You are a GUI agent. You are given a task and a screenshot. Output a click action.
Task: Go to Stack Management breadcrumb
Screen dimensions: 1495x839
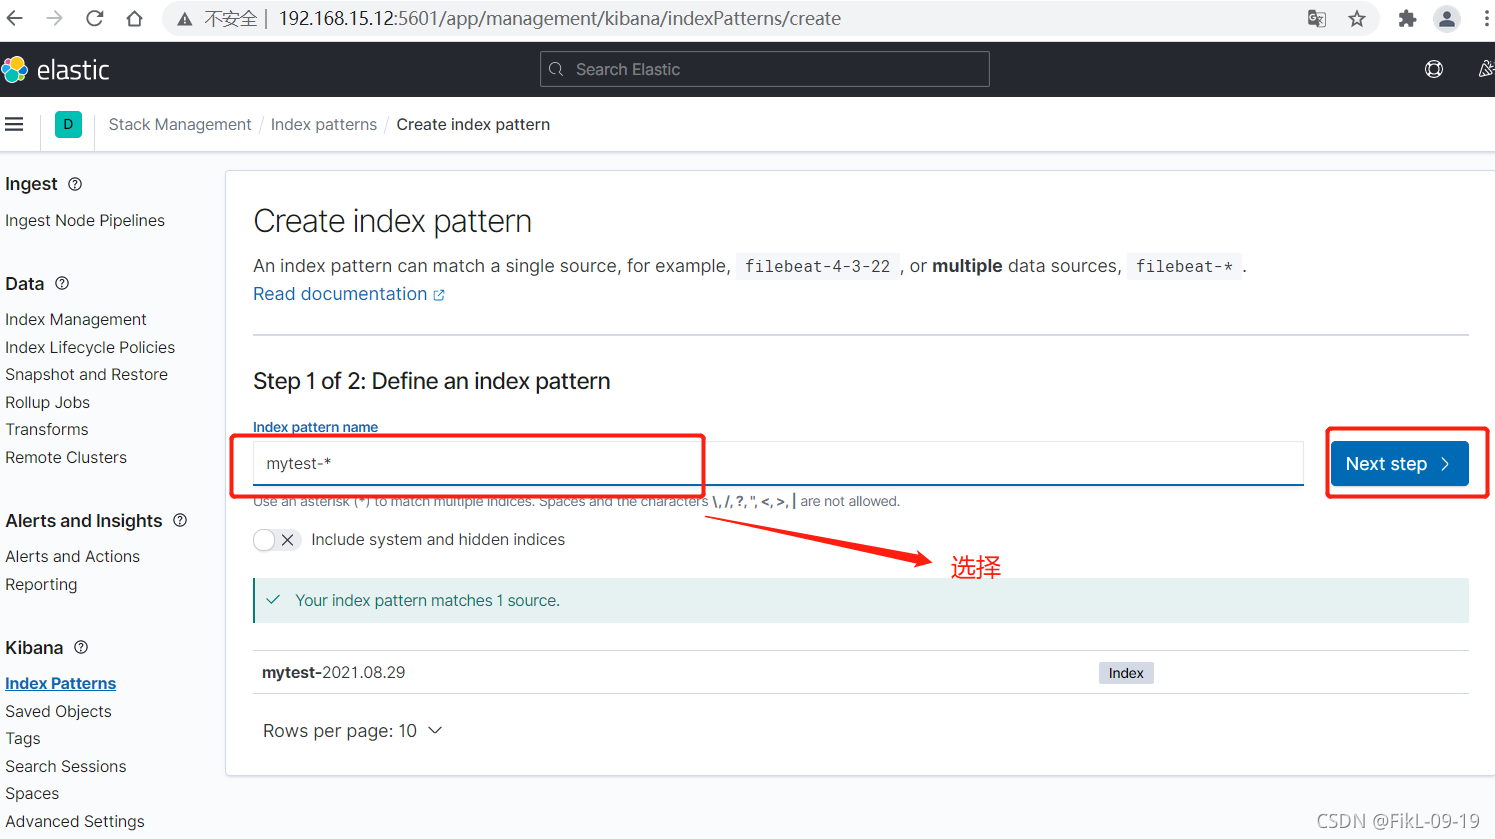point(180,124)
